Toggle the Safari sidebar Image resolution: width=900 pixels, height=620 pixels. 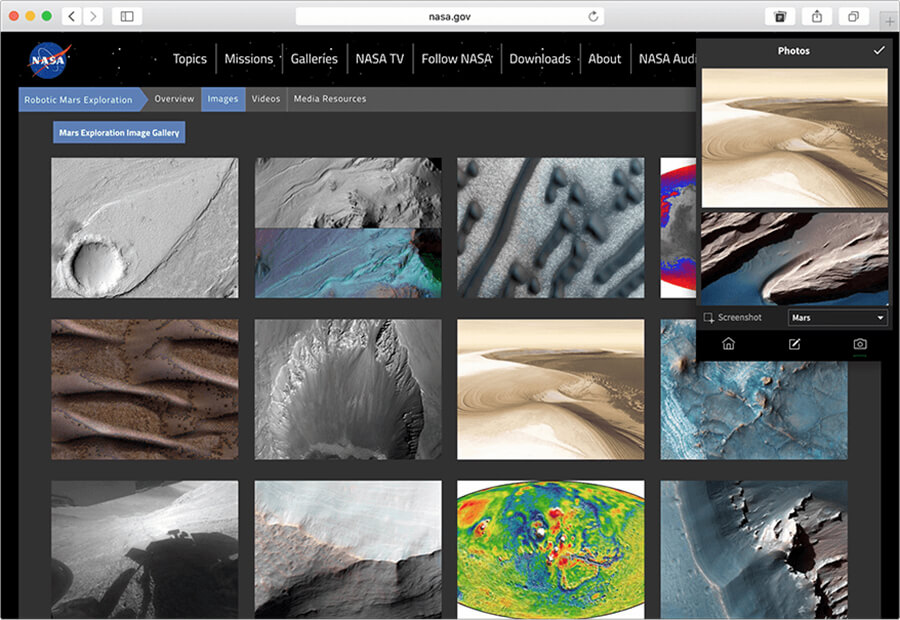point(127,16)
